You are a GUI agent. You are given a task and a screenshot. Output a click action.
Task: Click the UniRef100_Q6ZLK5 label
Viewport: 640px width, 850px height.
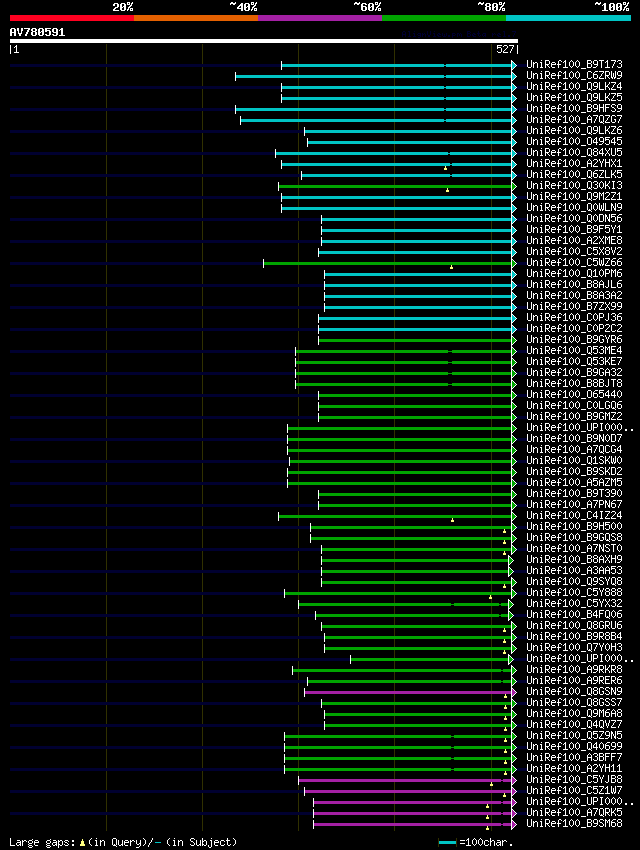coord(574,175)
